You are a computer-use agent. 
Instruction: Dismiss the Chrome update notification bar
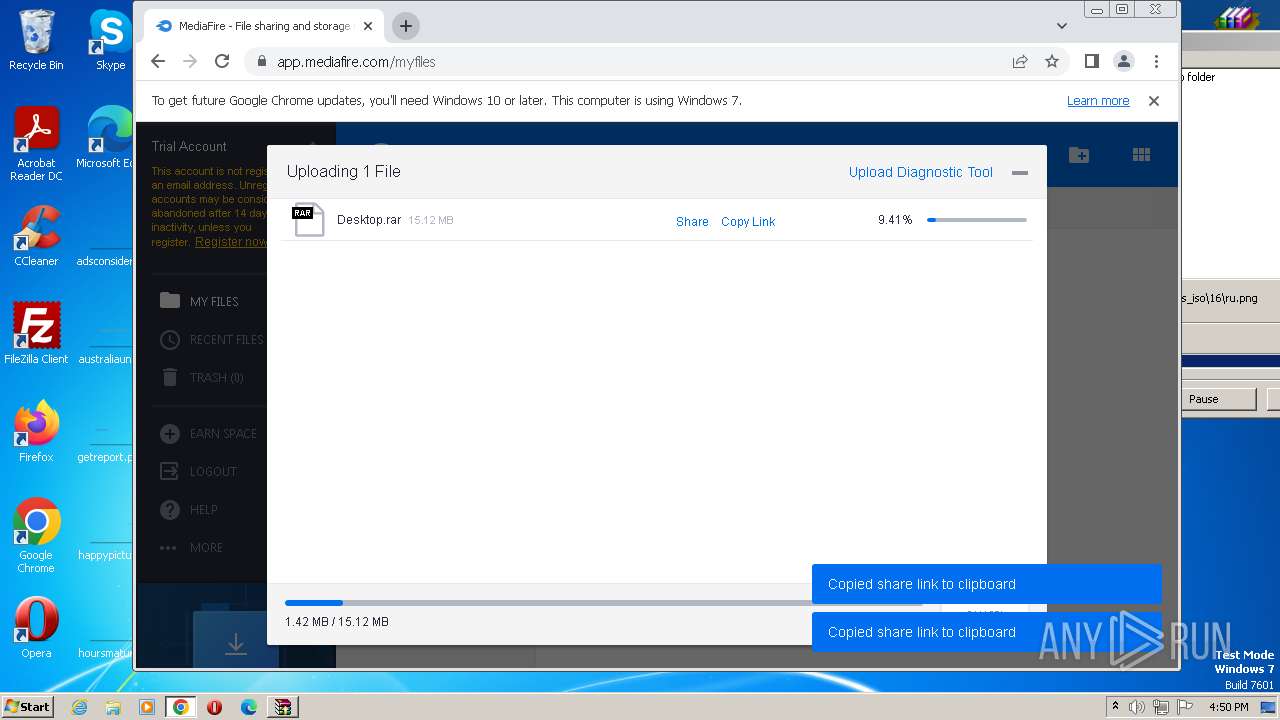[1153, 101]
